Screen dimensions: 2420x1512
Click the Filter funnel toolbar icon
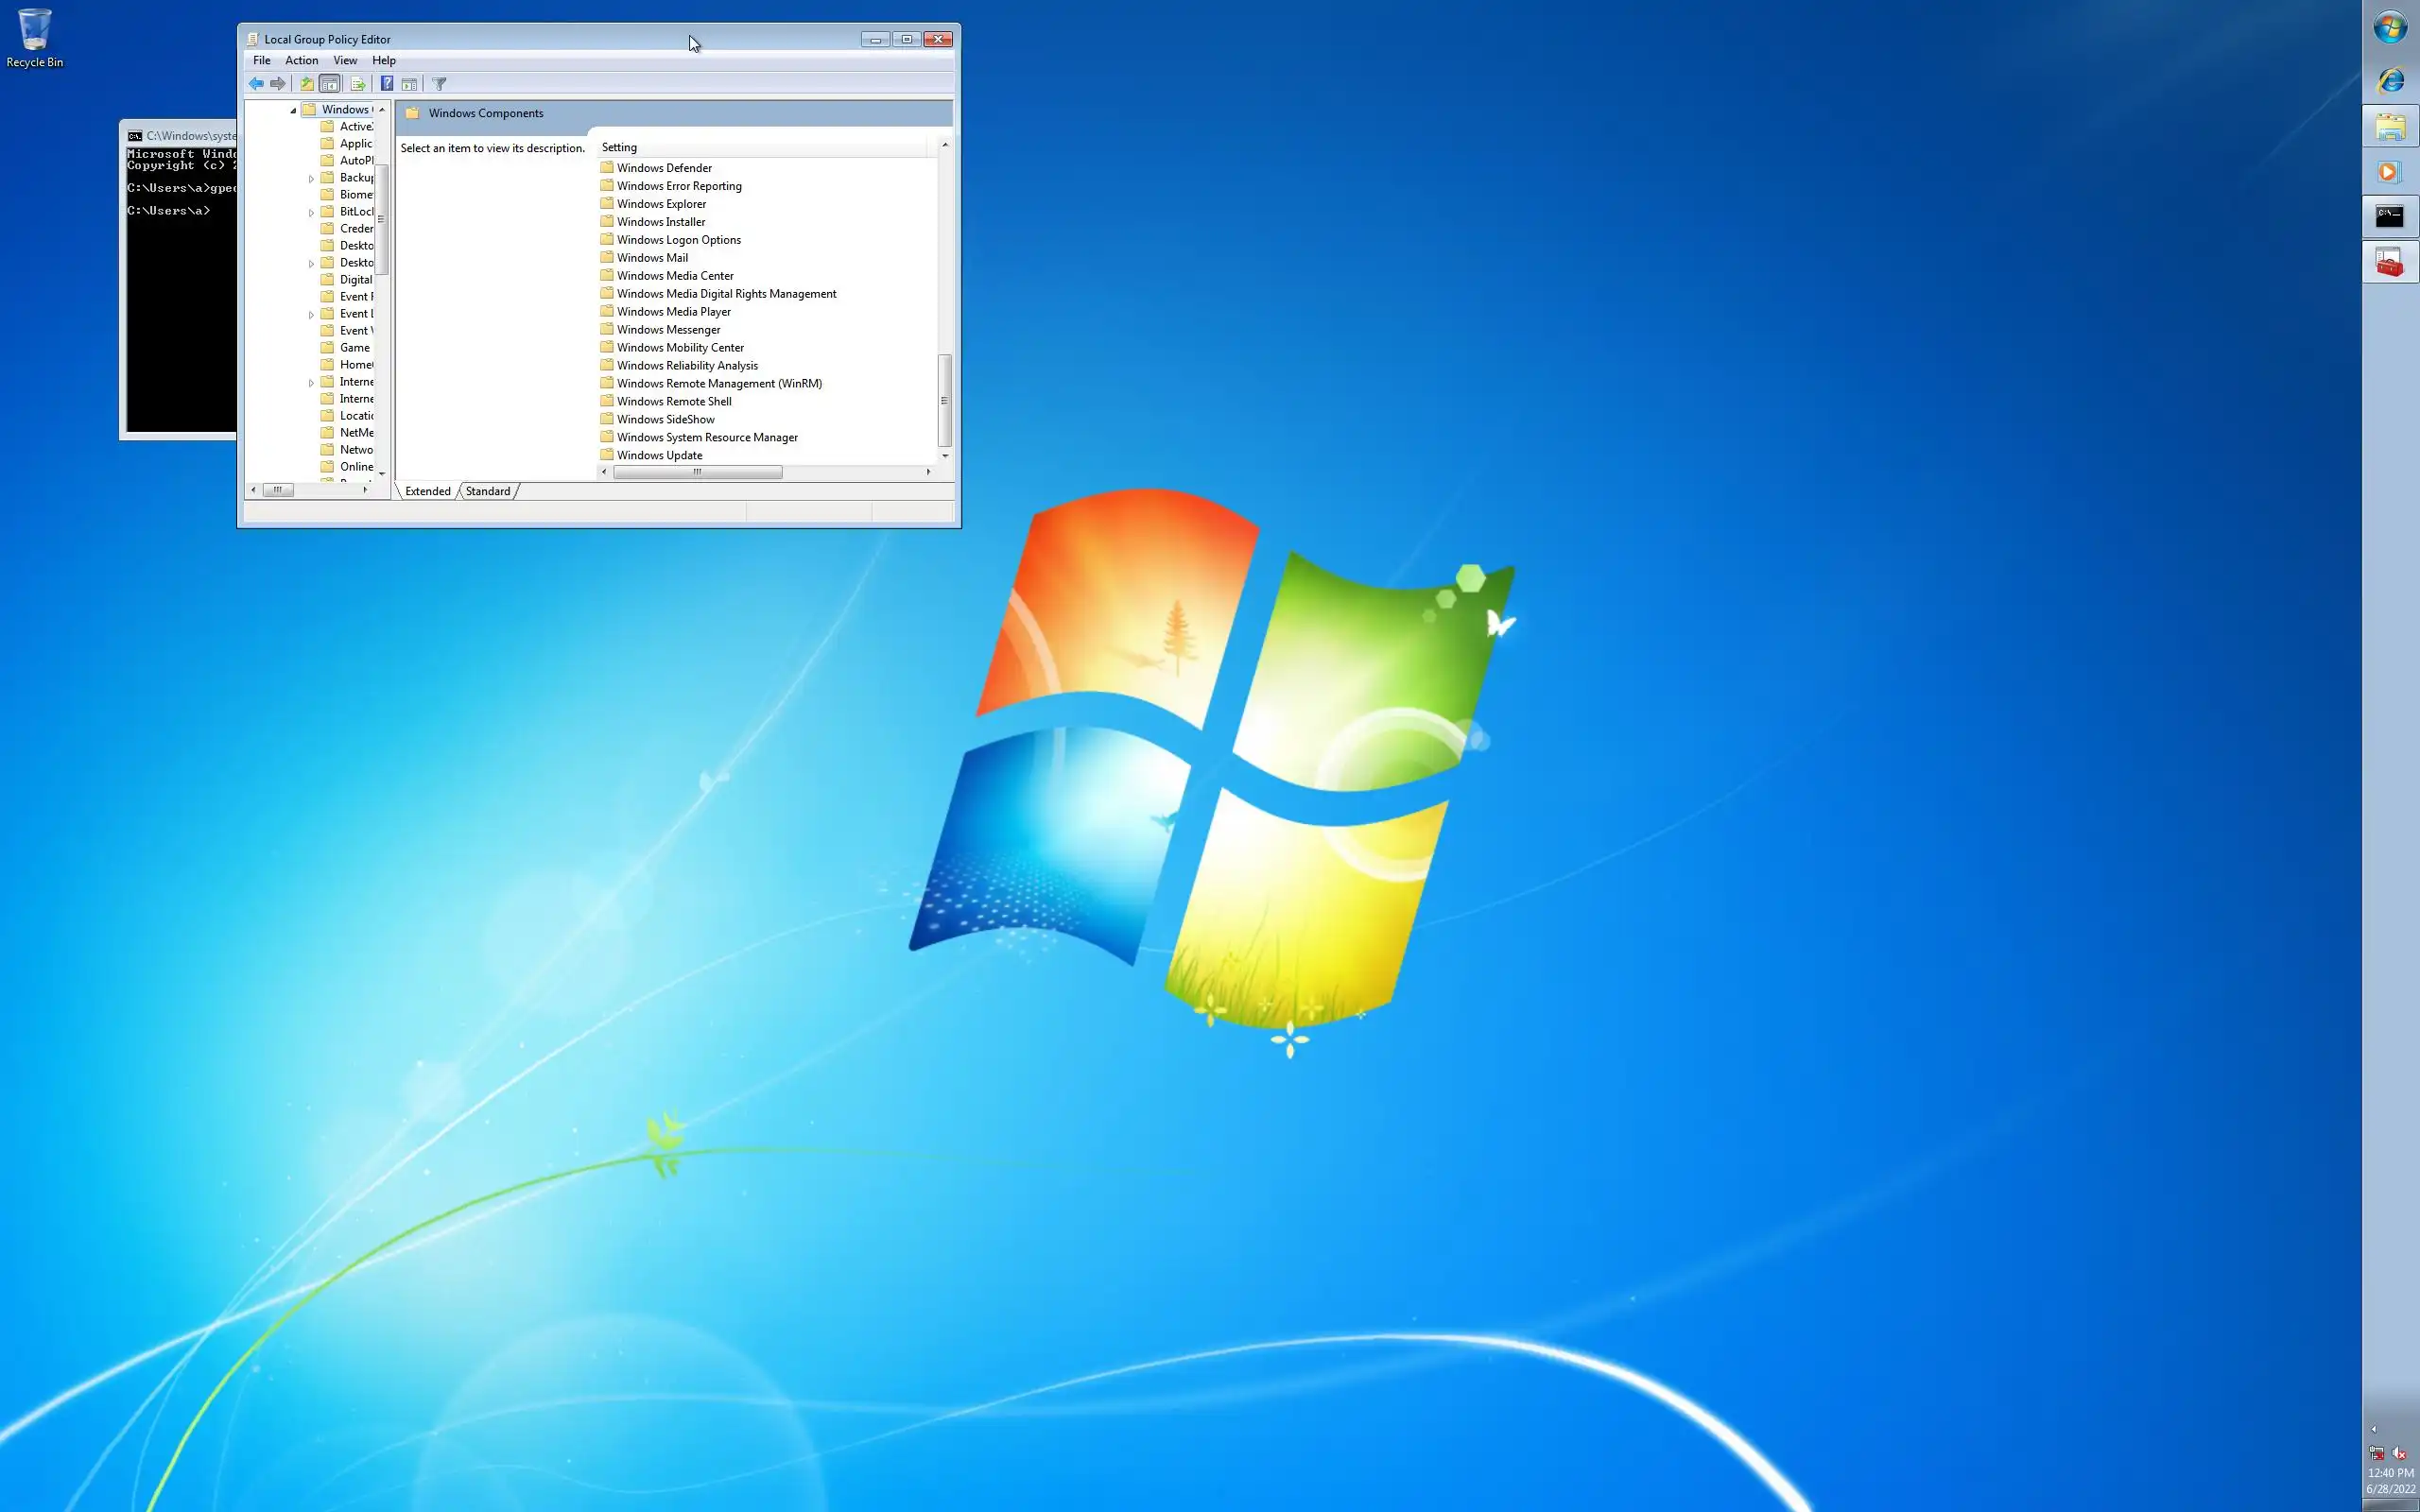439,84
